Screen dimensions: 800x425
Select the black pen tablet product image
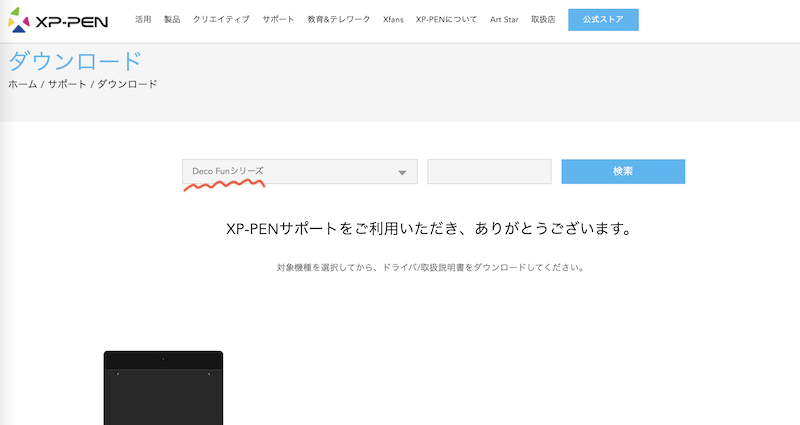click(x=163, y=388)
